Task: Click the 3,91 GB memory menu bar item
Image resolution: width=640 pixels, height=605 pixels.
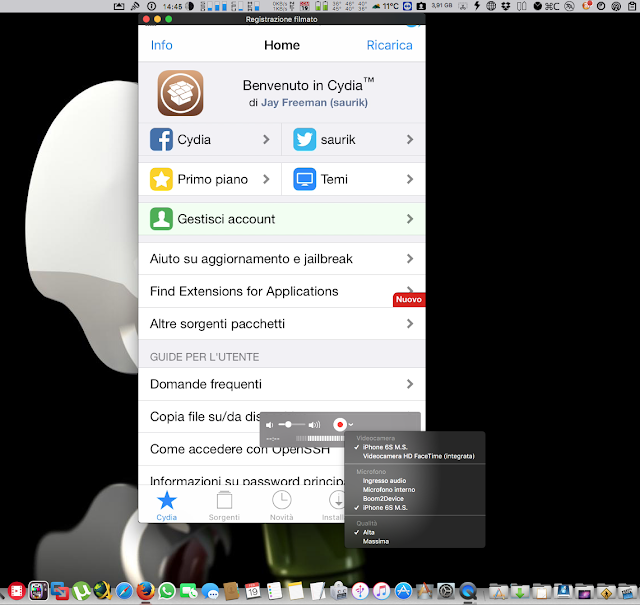Action: 442,6
